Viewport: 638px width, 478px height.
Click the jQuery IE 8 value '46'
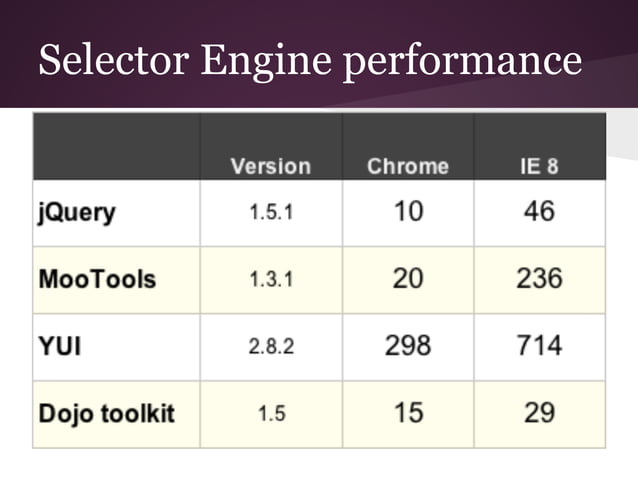538,212
